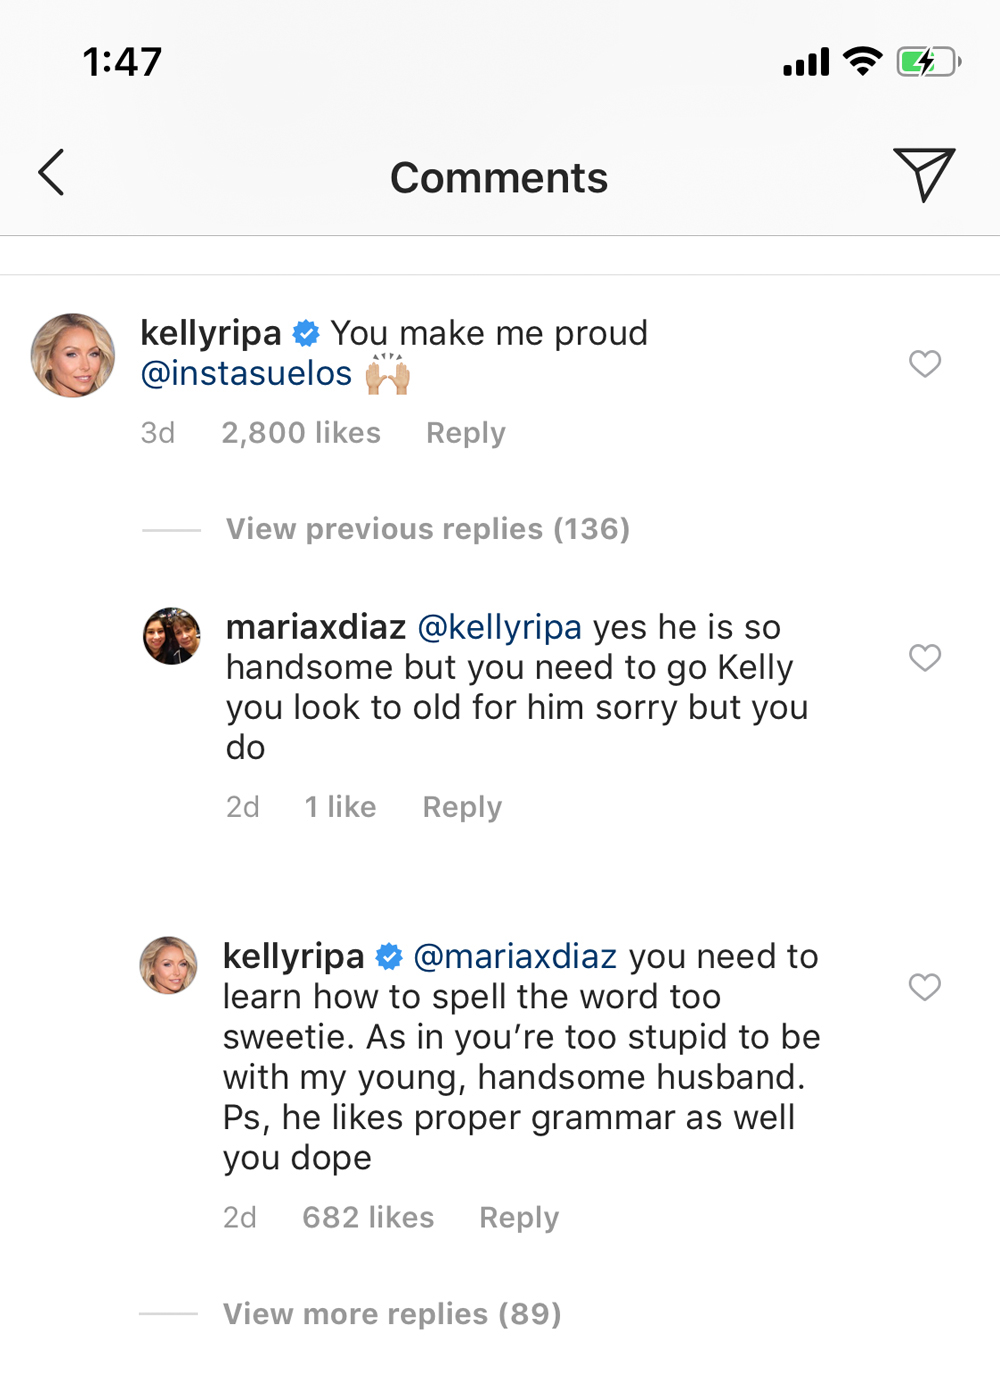The image size is (1000, 1379).
Task: Open direct share with the paper plane icon
Action: 924,176
